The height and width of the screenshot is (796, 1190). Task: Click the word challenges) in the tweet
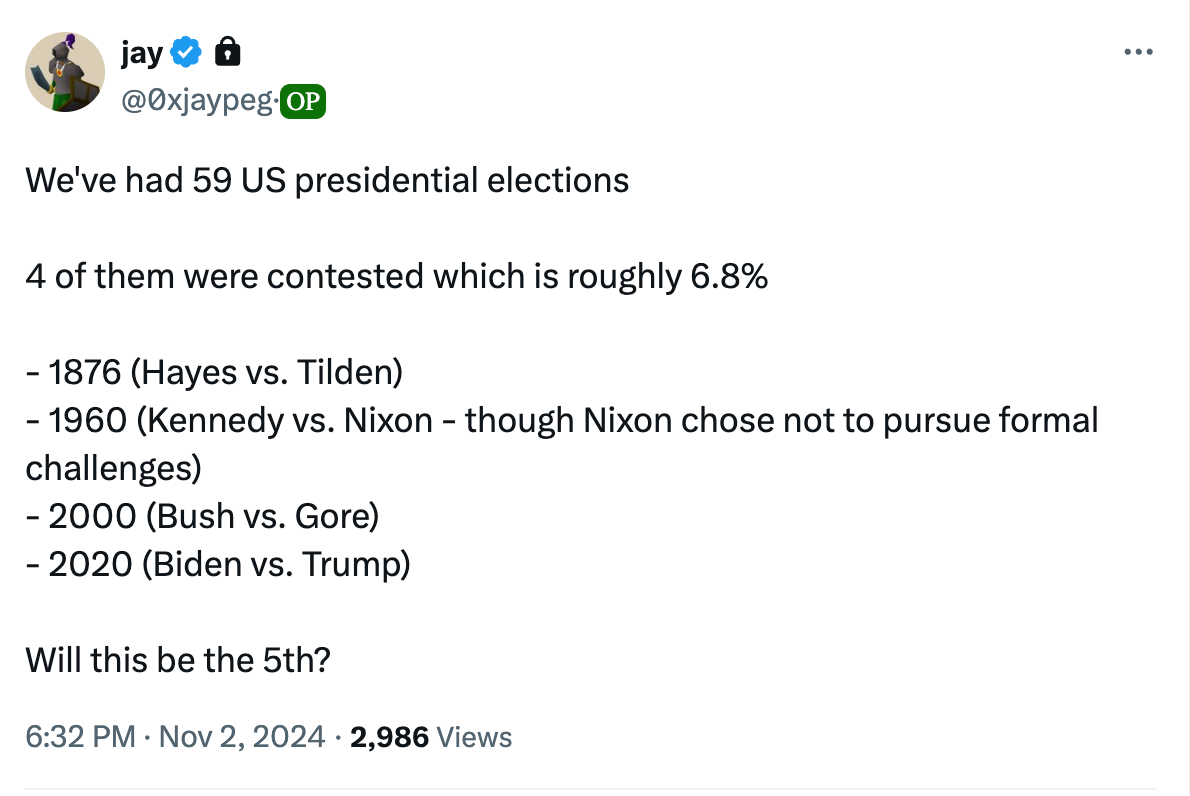pos(114,468)
